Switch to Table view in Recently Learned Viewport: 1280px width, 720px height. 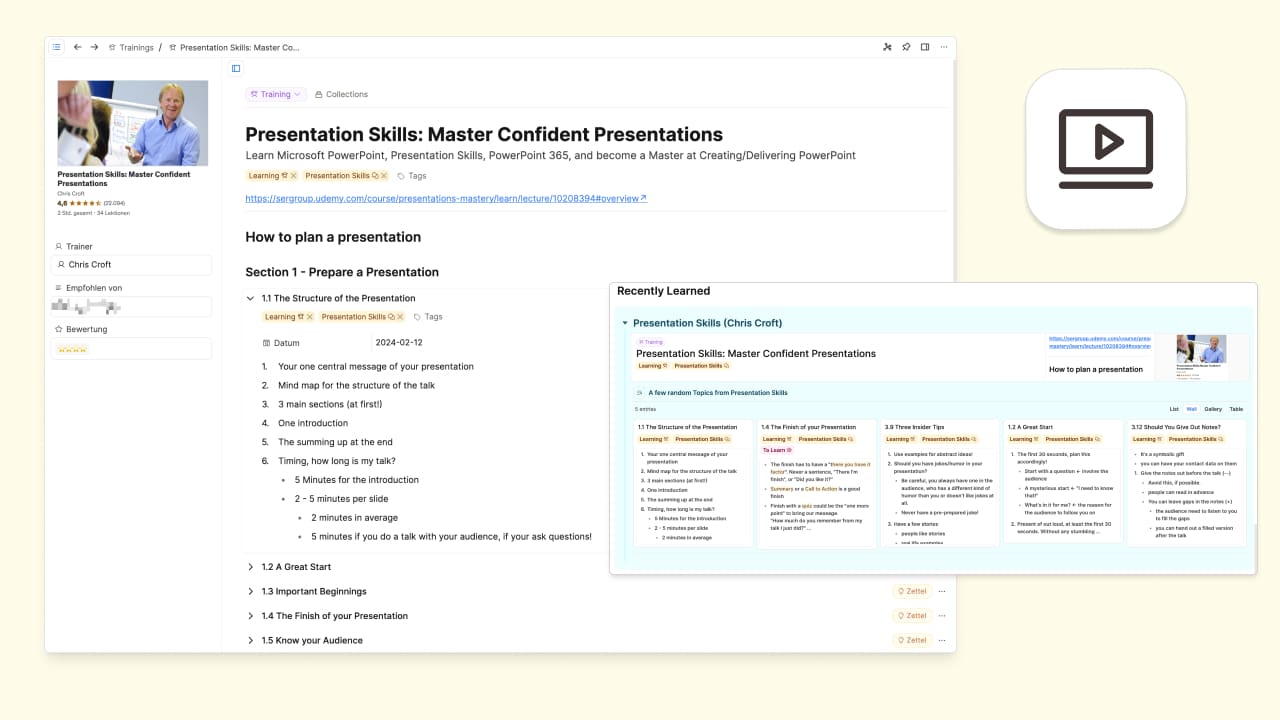click(x=1236, y=409)
